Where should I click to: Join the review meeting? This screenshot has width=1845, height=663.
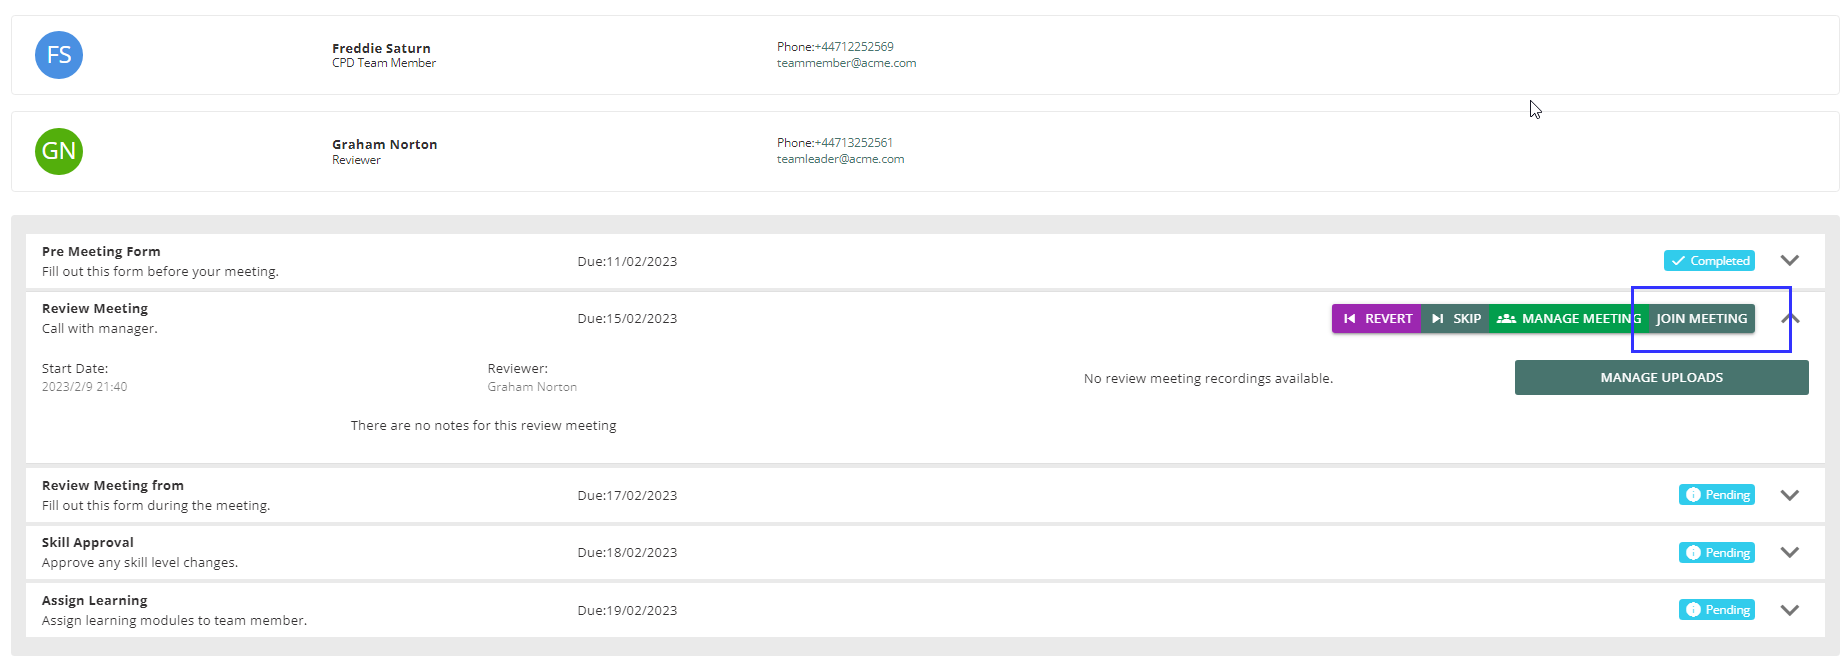click(x=1701, y=319)
